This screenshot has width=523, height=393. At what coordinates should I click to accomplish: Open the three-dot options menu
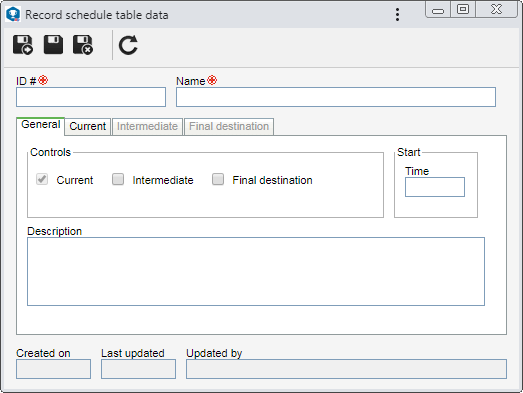click(397, 15)
